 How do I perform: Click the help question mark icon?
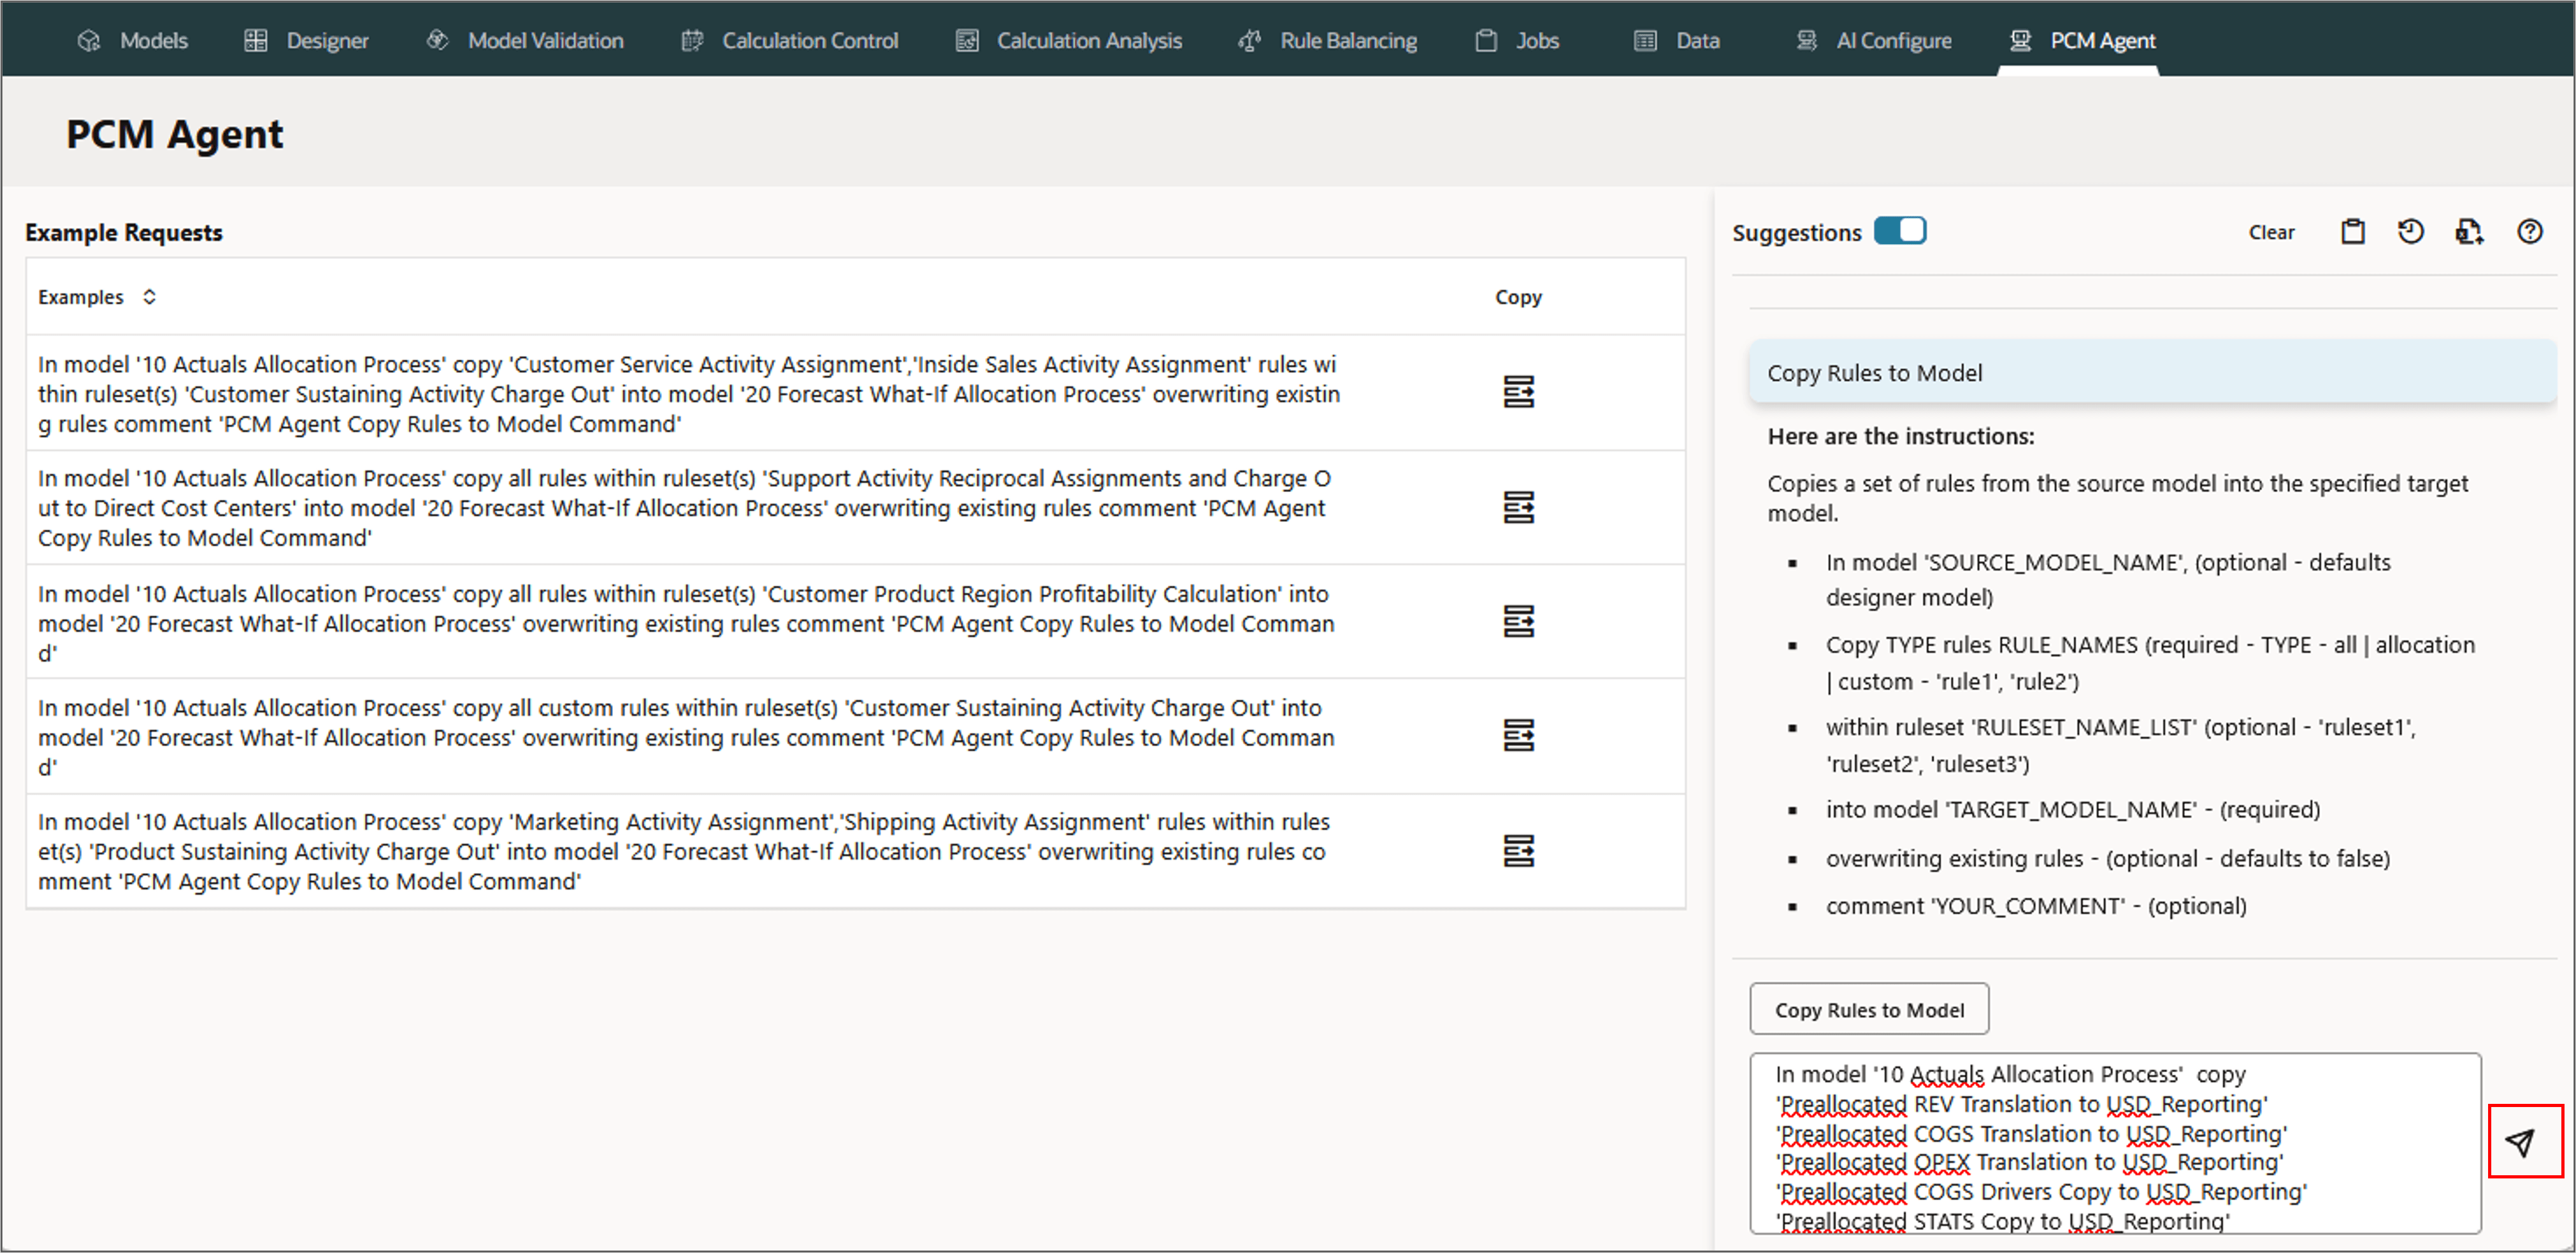pos(2529,232)
